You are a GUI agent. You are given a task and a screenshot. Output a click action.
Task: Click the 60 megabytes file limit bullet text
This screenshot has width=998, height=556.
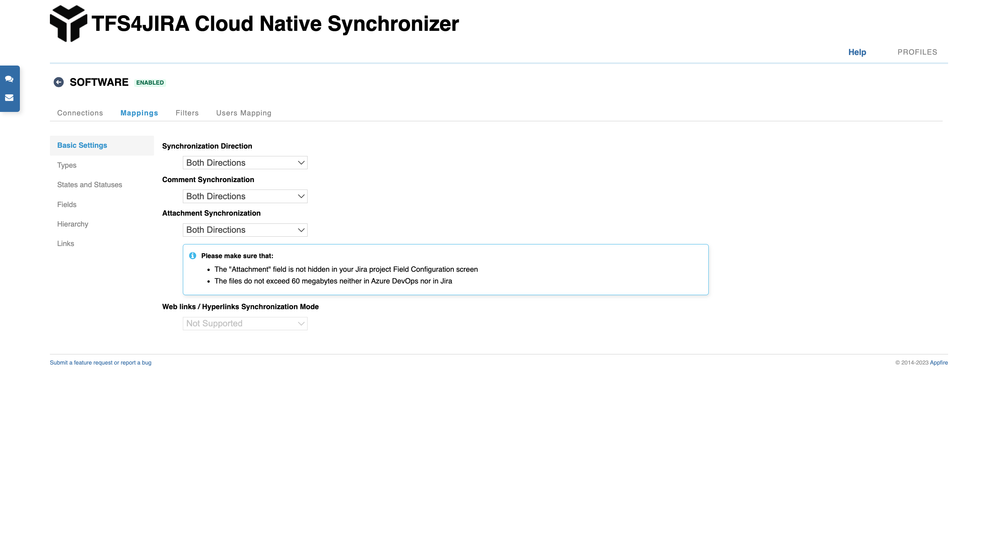coord(334,281)
